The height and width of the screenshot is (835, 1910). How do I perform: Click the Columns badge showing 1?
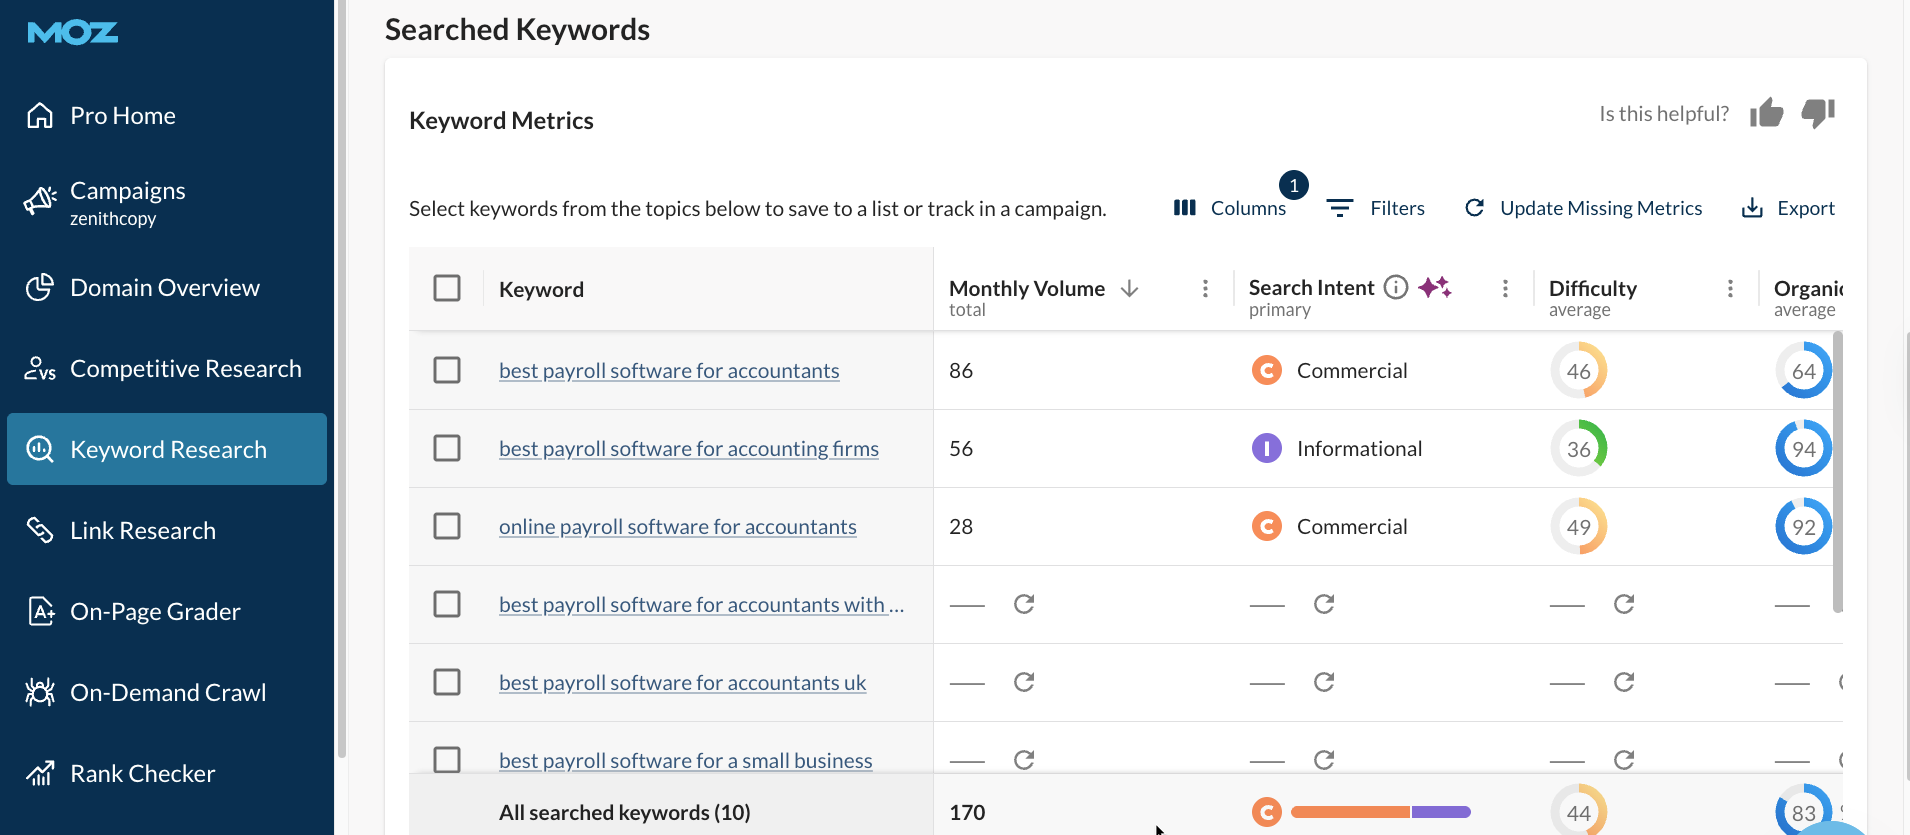[1294, 185]
